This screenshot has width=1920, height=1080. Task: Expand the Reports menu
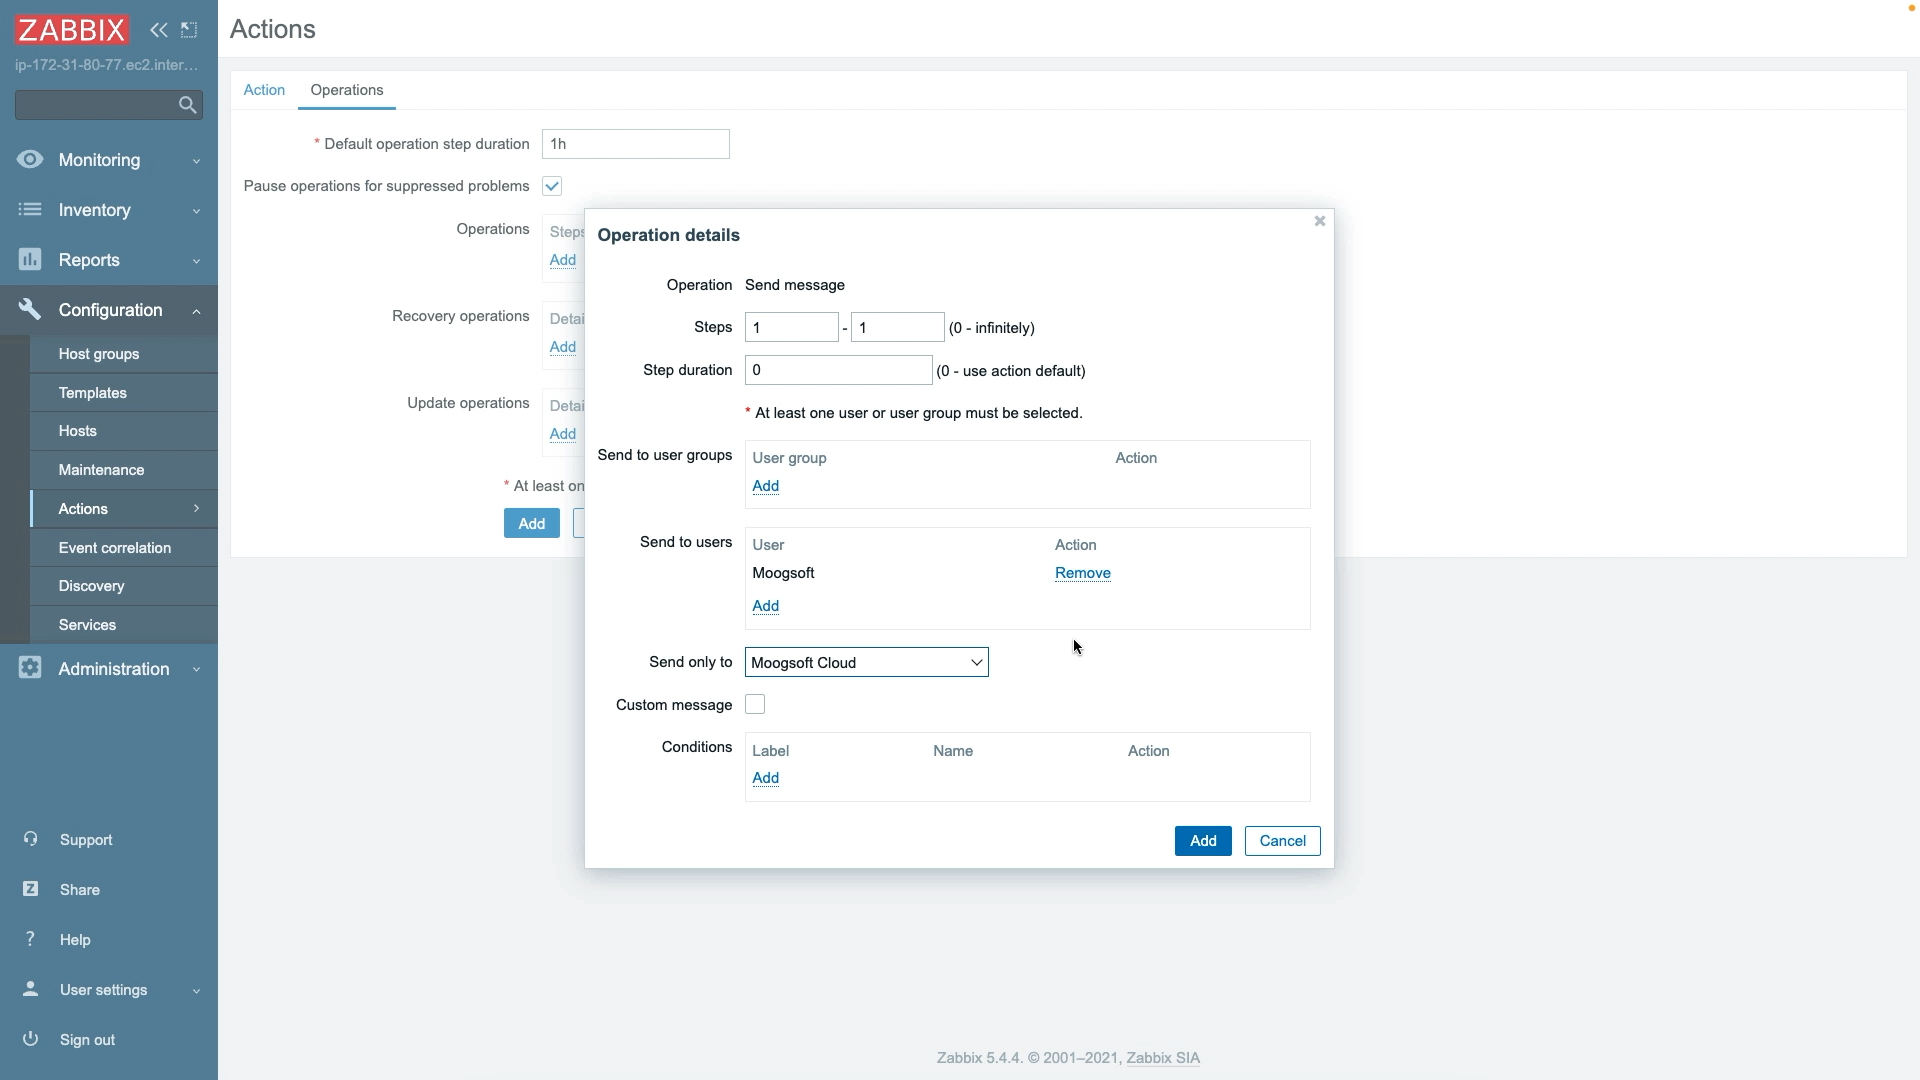pyautogui.click(x=197, y=260)
